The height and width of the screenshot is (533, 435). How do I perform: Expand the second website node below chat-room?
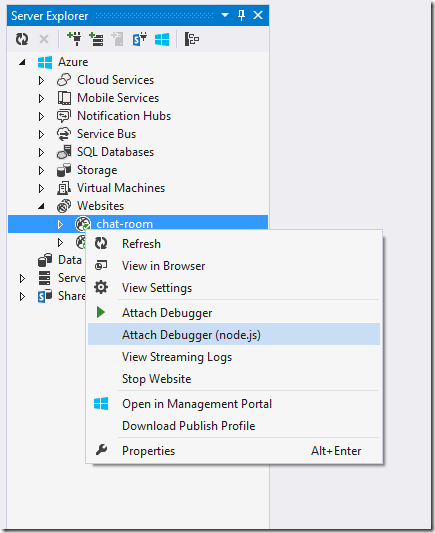(x=60, y=242)
